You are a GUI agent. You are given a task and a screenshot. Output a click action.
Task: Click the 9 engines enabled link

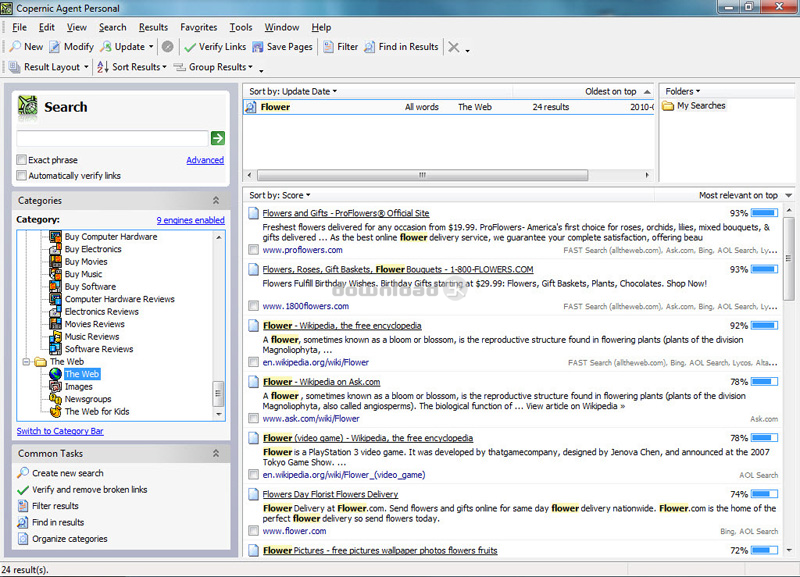(190, 220)
